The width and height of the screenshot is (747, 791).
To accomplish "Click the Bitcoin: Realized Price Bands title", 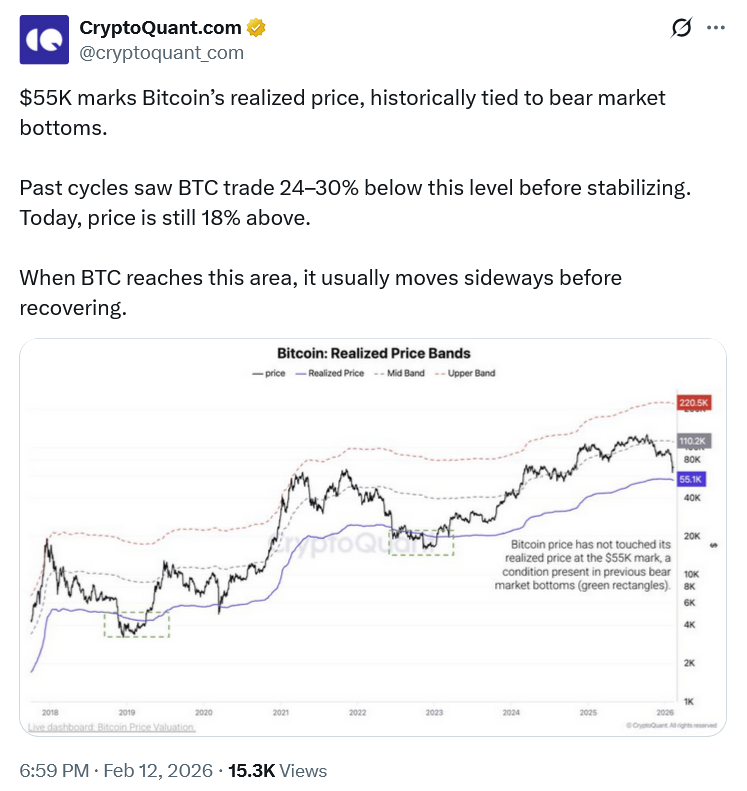I will (x=373, y=353).
